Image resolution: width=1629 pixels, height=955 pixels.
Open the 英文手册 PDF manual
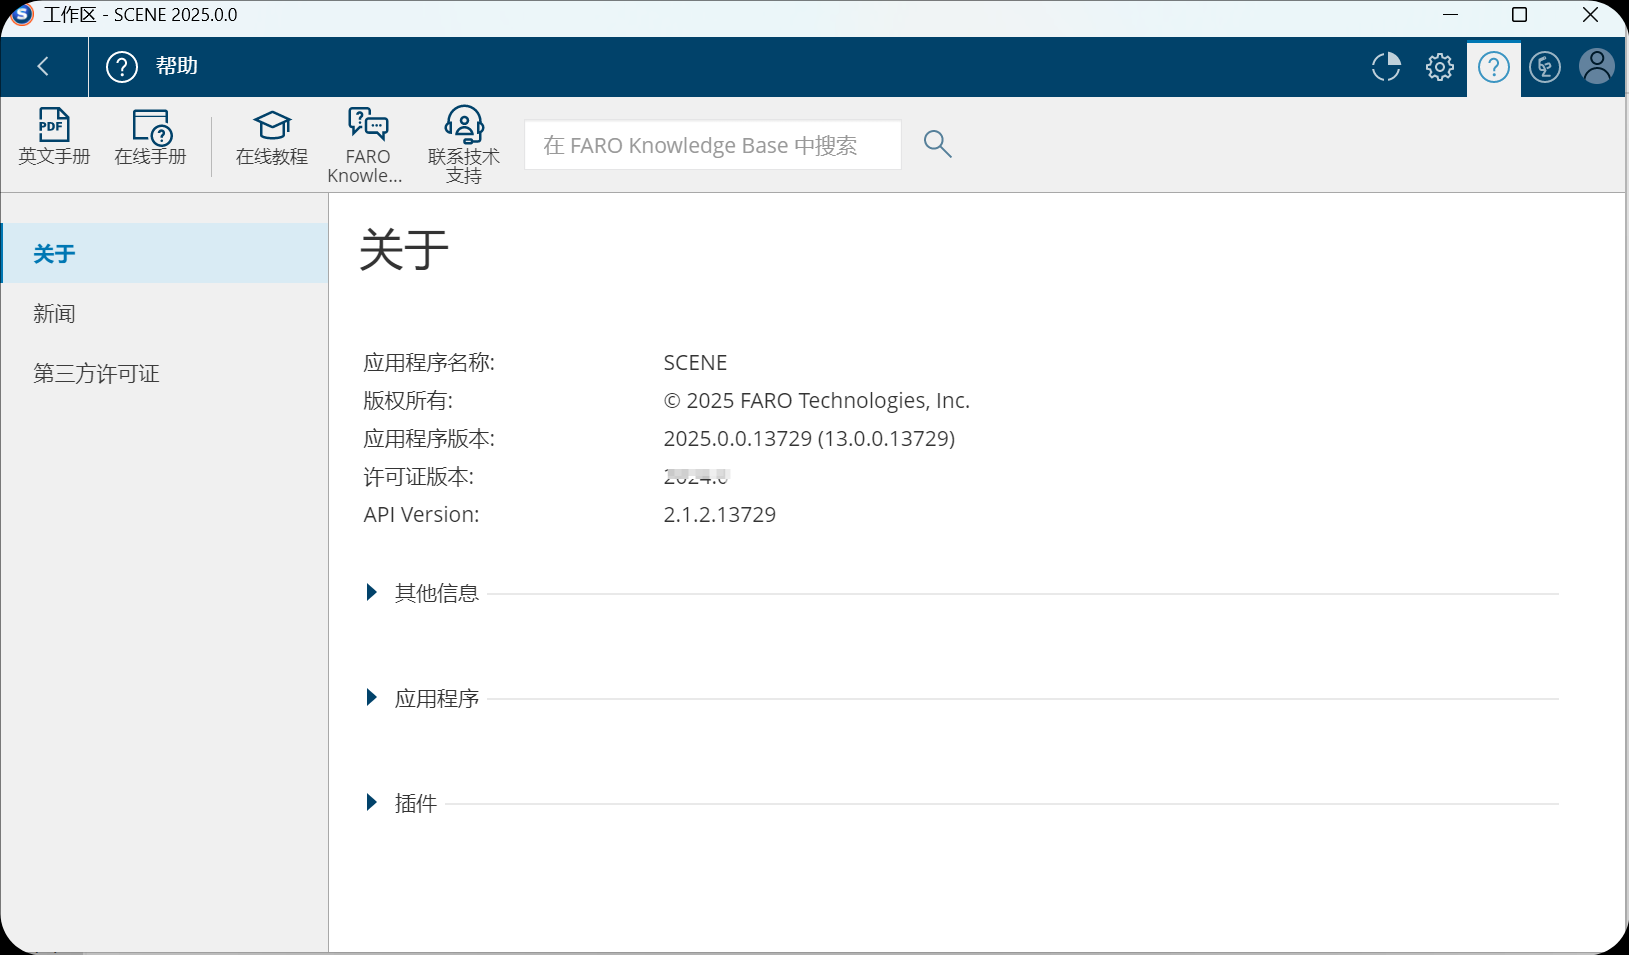[54, 137]
